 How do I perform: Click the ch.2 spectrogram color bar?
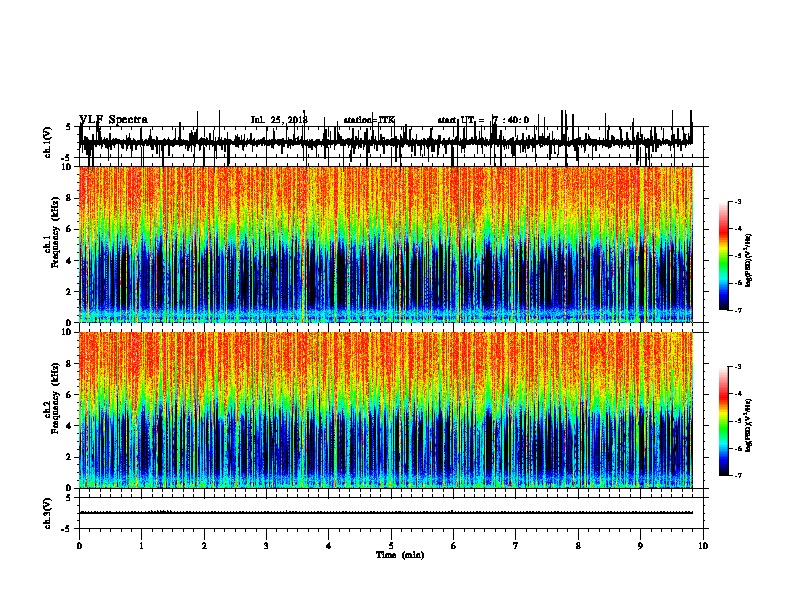724,421
